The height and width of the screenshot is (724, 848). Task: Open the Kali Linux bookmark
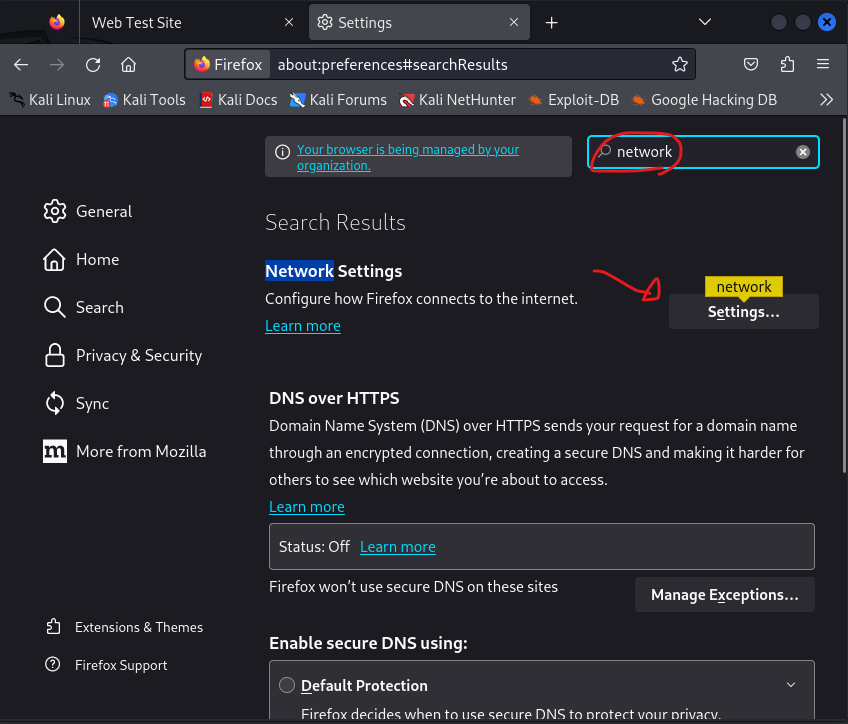(x=50, y=99)
